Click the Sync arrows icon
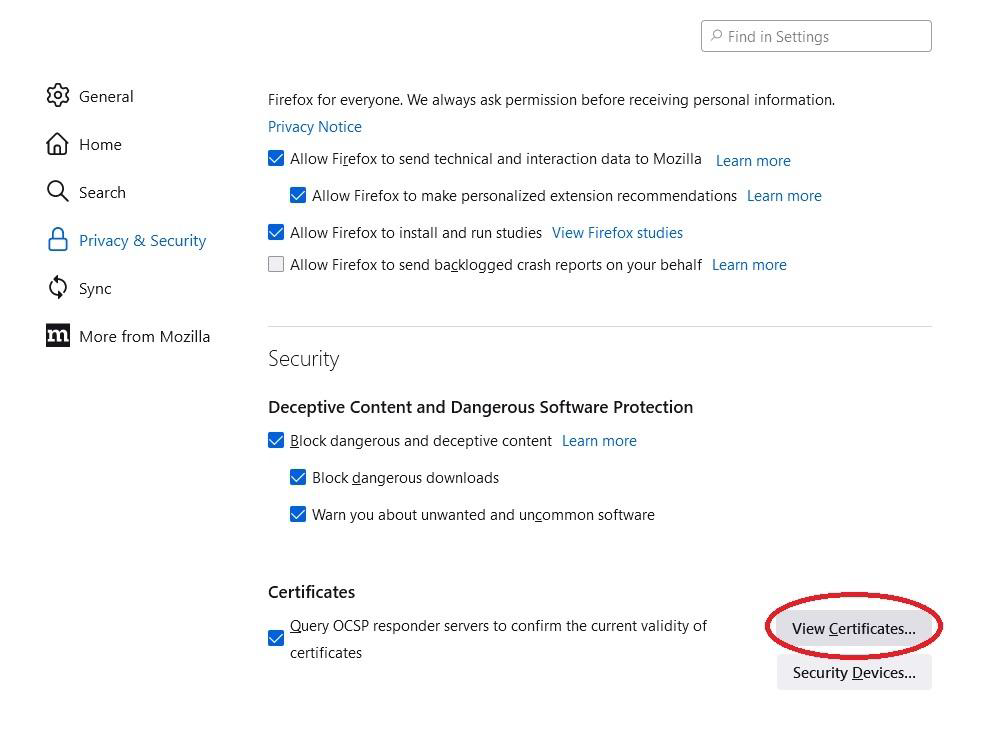This screenshot has height=734, width=1004. click(x=58, y=288)
